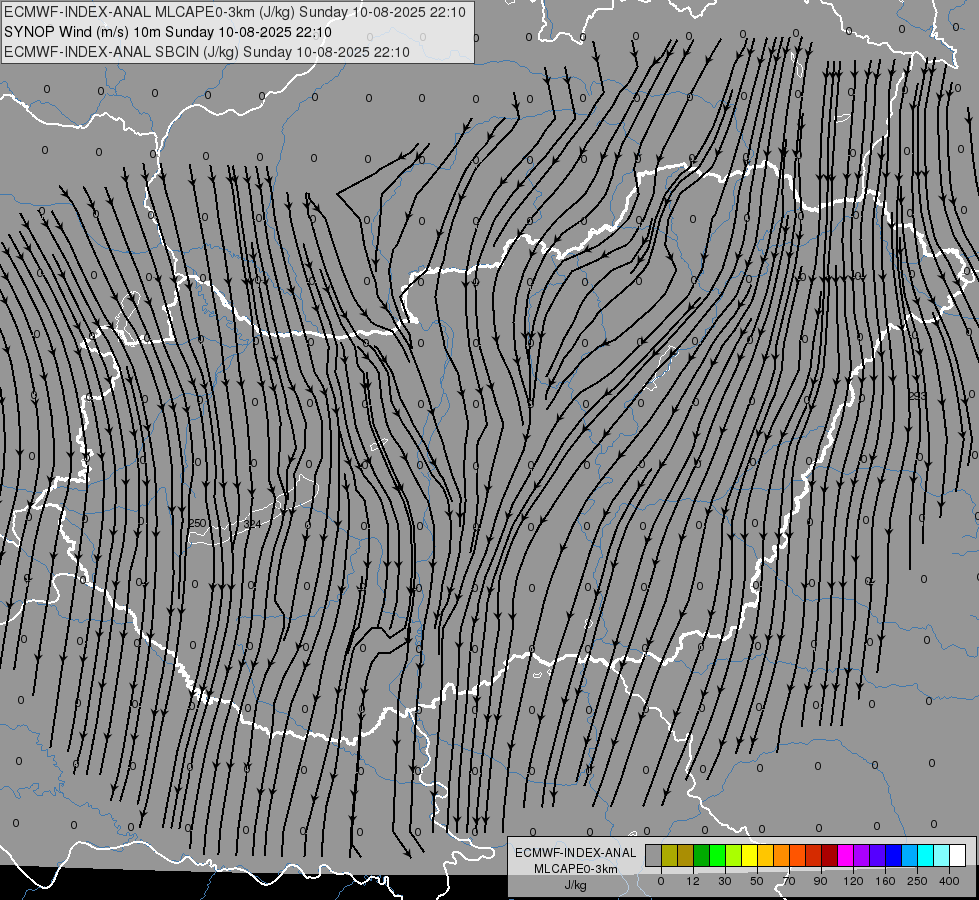The image size is (979, 900).
Task: Click the legend text 'MLCAPE0-3km'
Action: click(576, 869)
